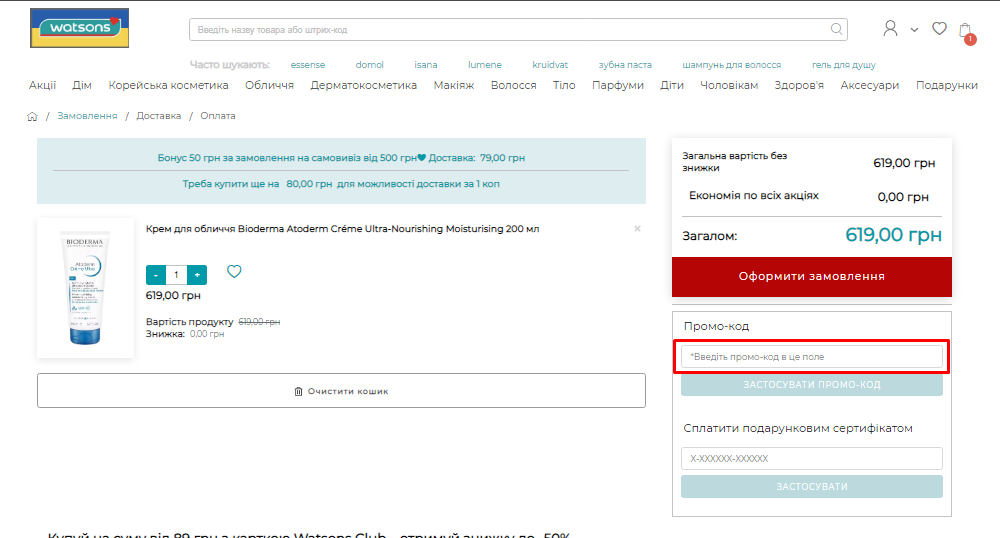Open the Парфуми menu

click(x=617, y=85)
